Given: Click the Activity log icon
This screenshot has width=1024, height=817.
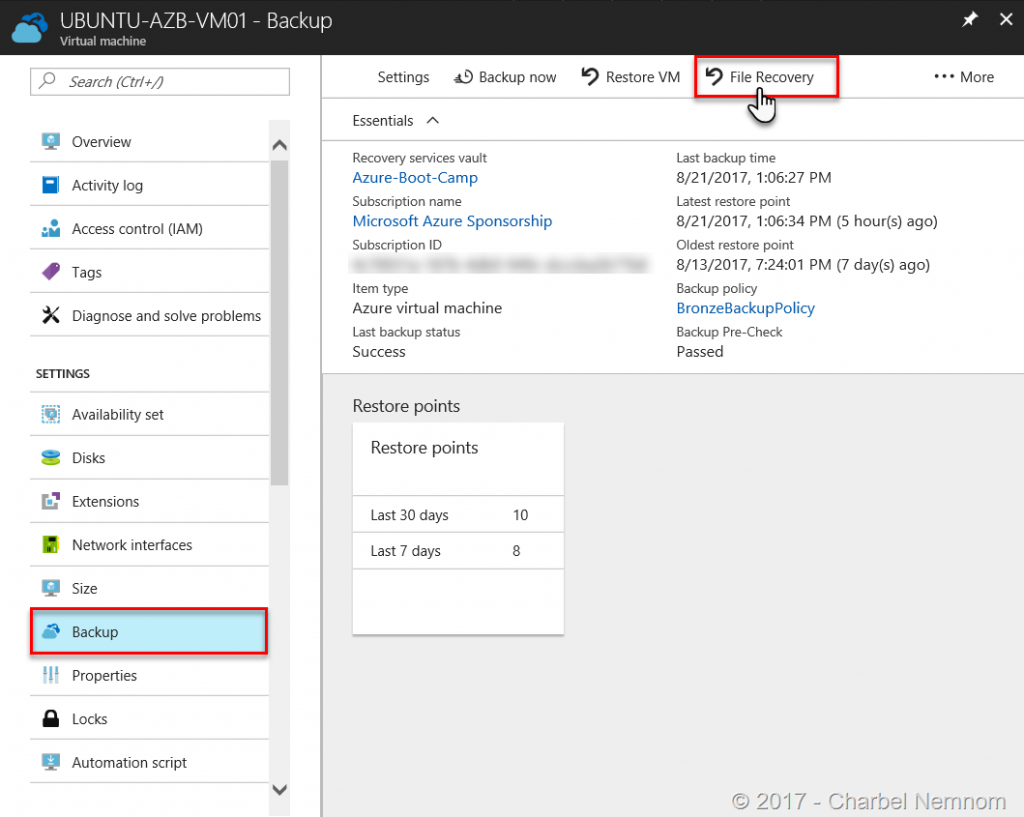Looking at the screenshot, I should click(x=51, y=185).
